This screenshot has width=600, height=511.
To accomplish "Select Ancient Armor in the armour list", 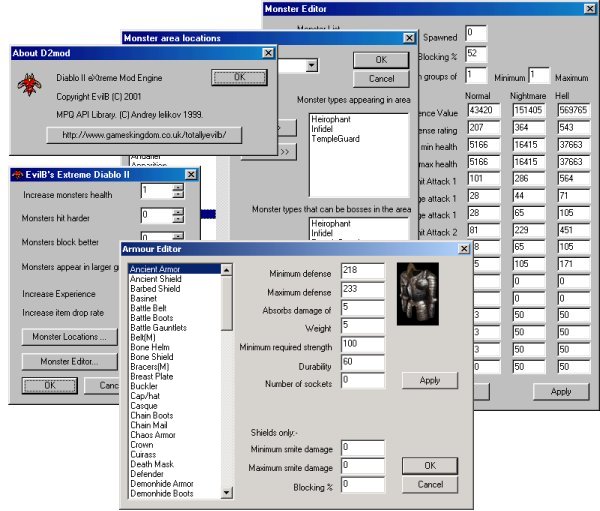I will pos(174,269).
